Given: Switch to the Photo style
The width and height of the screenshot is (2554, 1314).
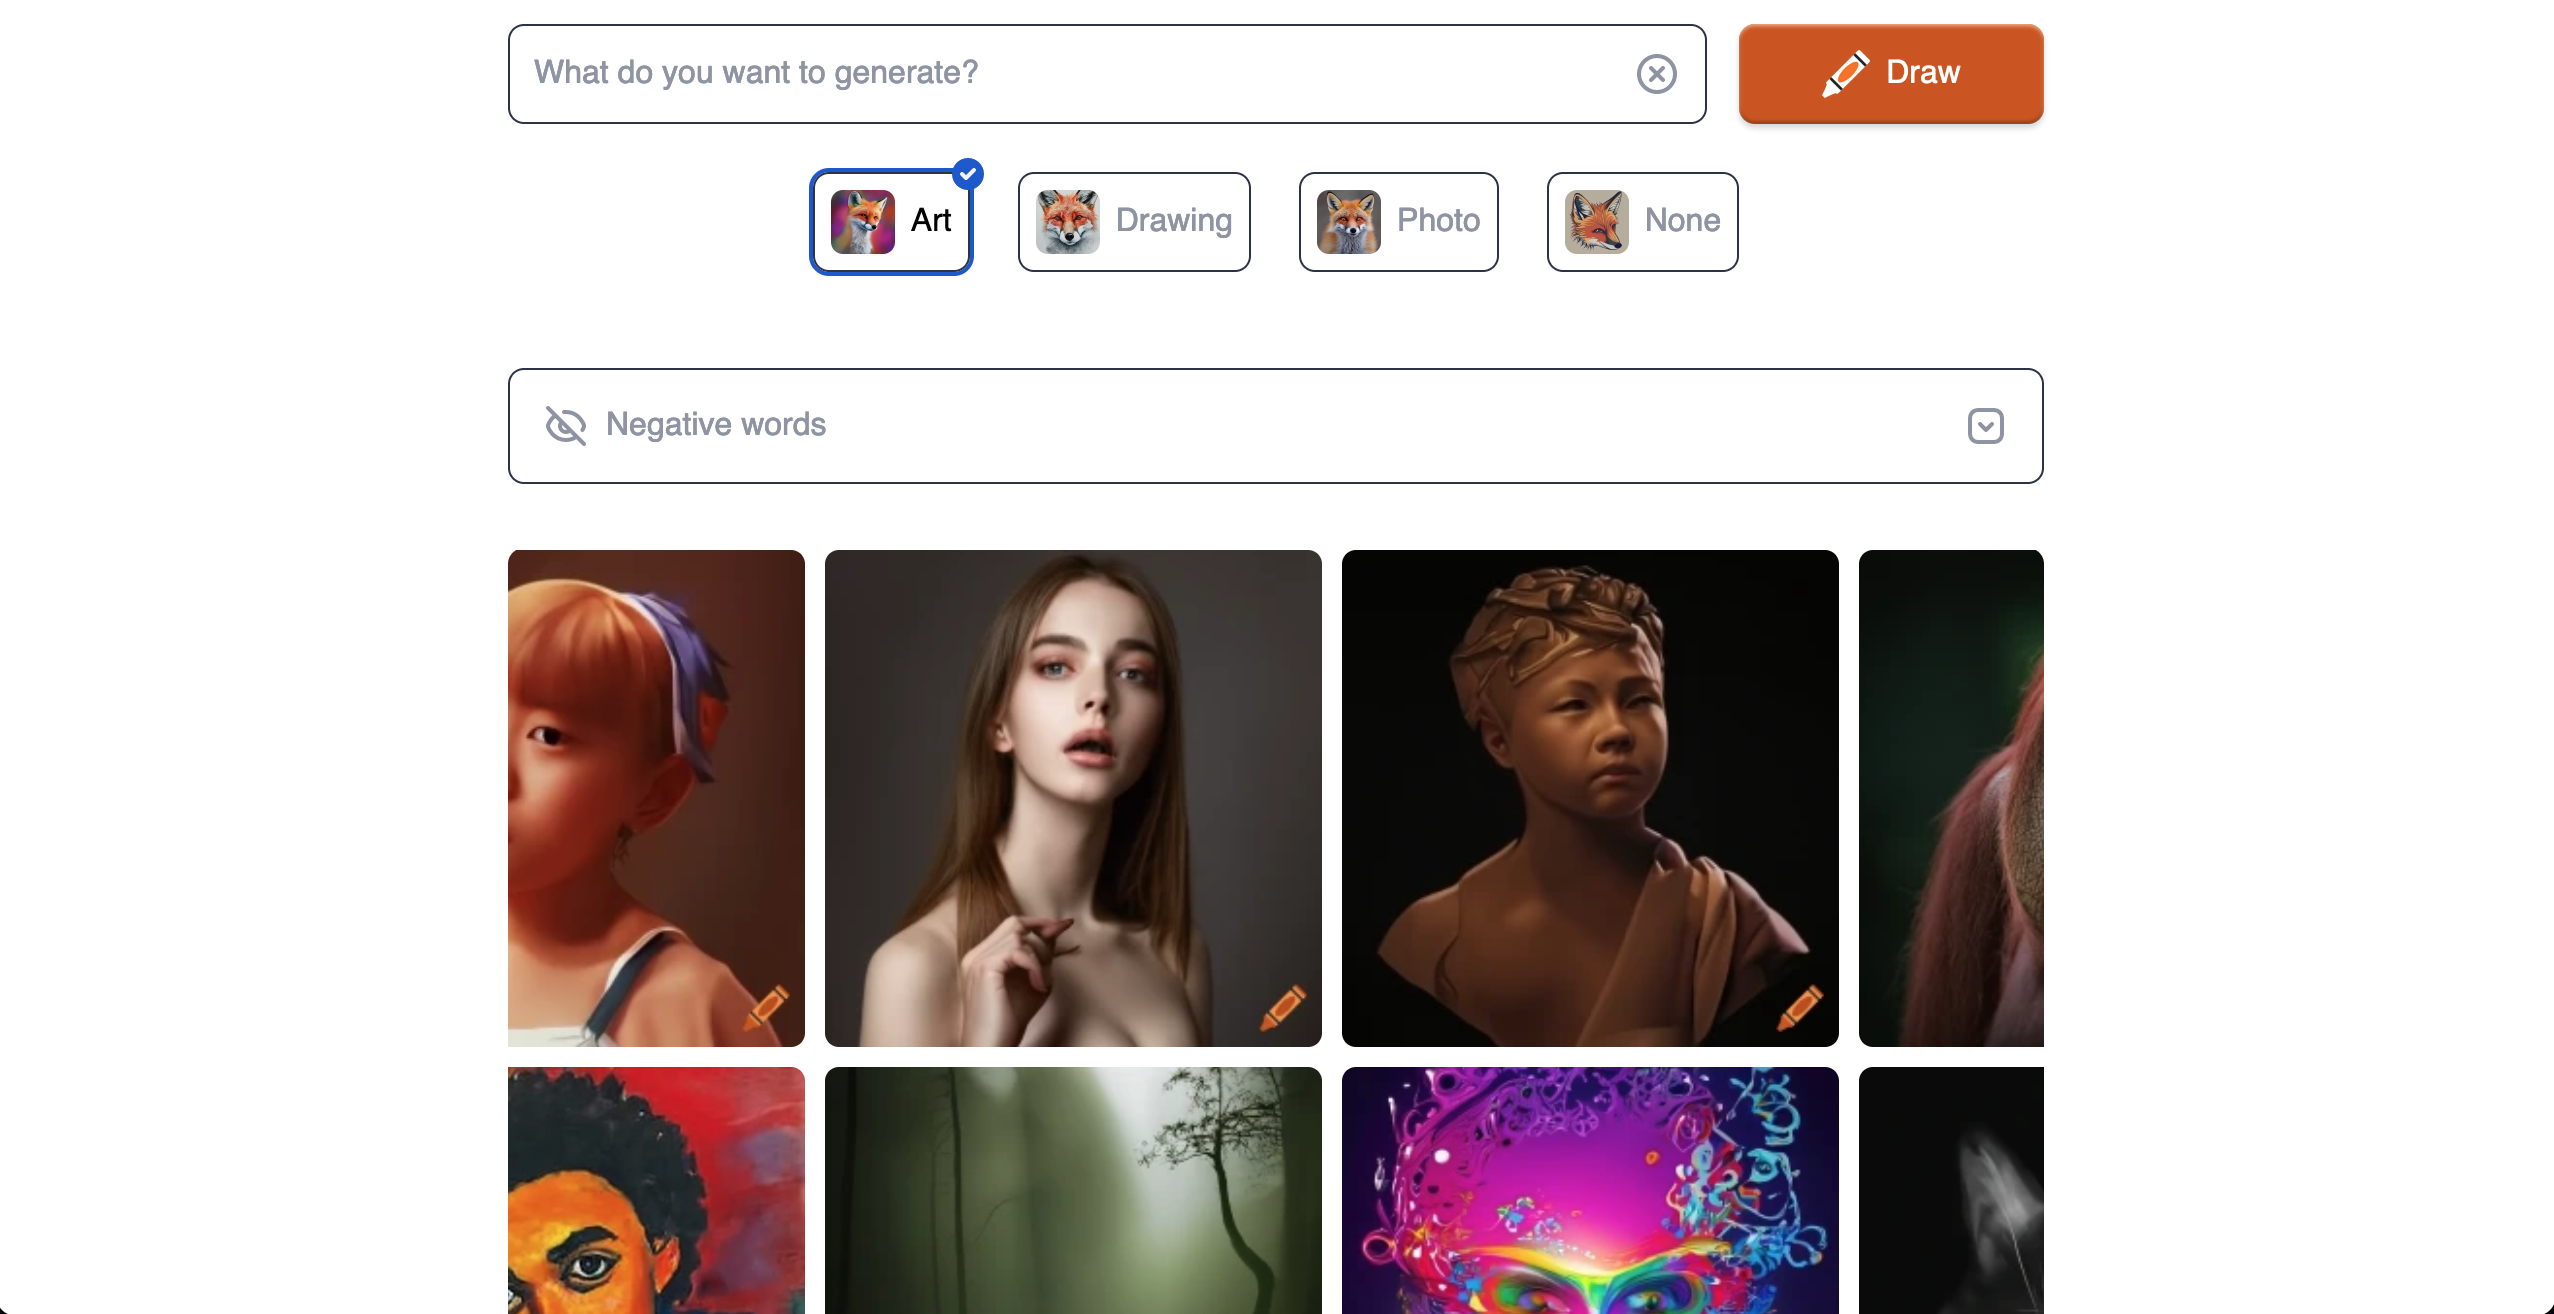Looking at the screenshot, I should (1398, 221).
